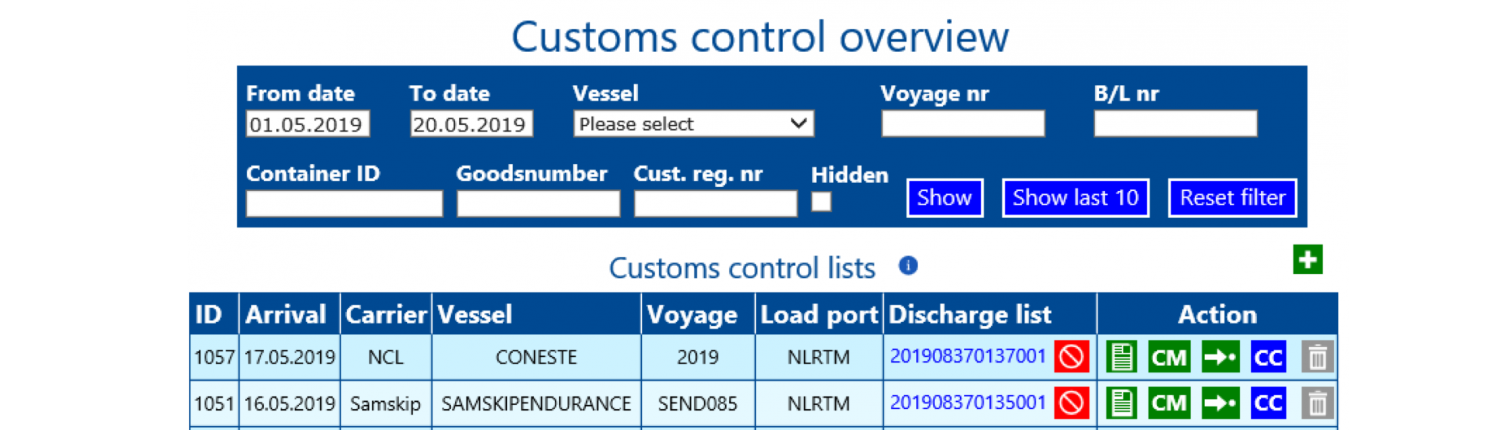The image size is (1500, 430).
Task: Click the Carrier column header
Action: (x=387, y=315)
